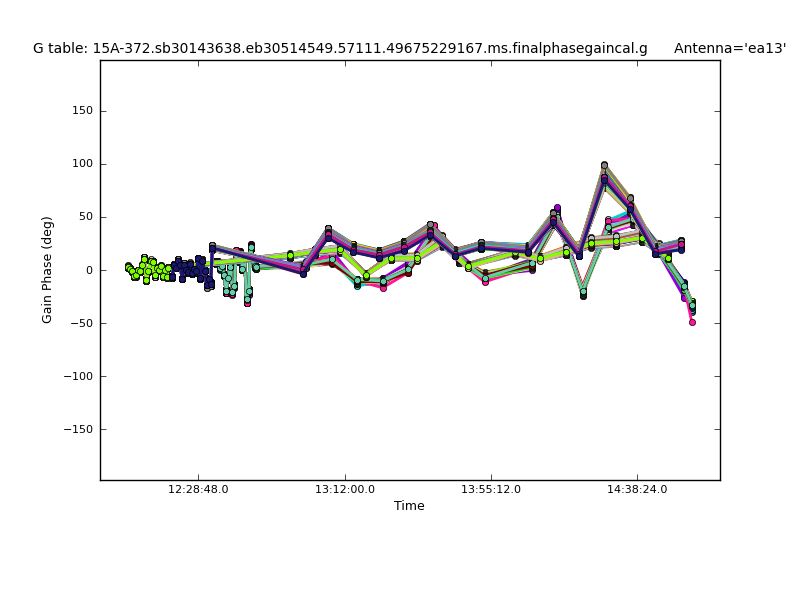Click the highest data point near 100 degrees
The image size is (800, 600).
click(x=604, y=165)
